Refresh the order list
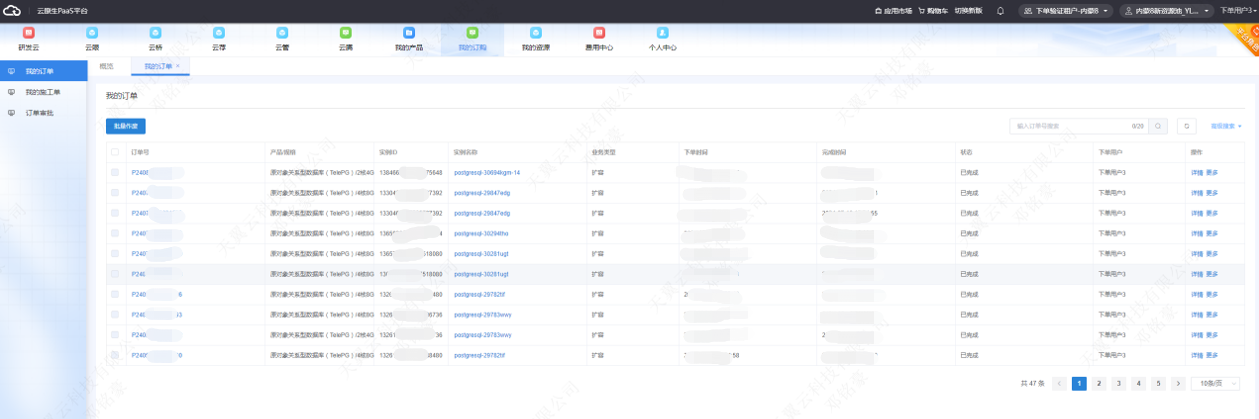Screen dimensions: 1259x419 tap(1187, 126)
